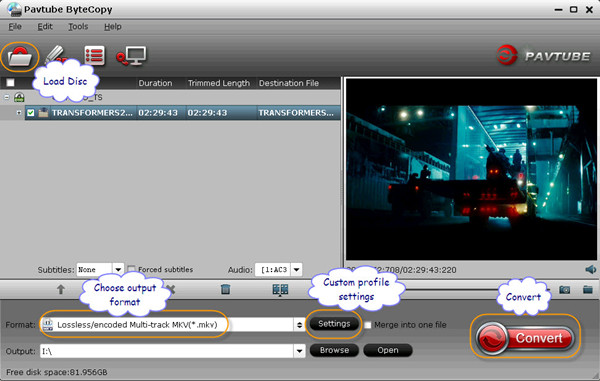Open the red task list icon
The width and height of the screenshot is (600, 381).
point(95,56)
